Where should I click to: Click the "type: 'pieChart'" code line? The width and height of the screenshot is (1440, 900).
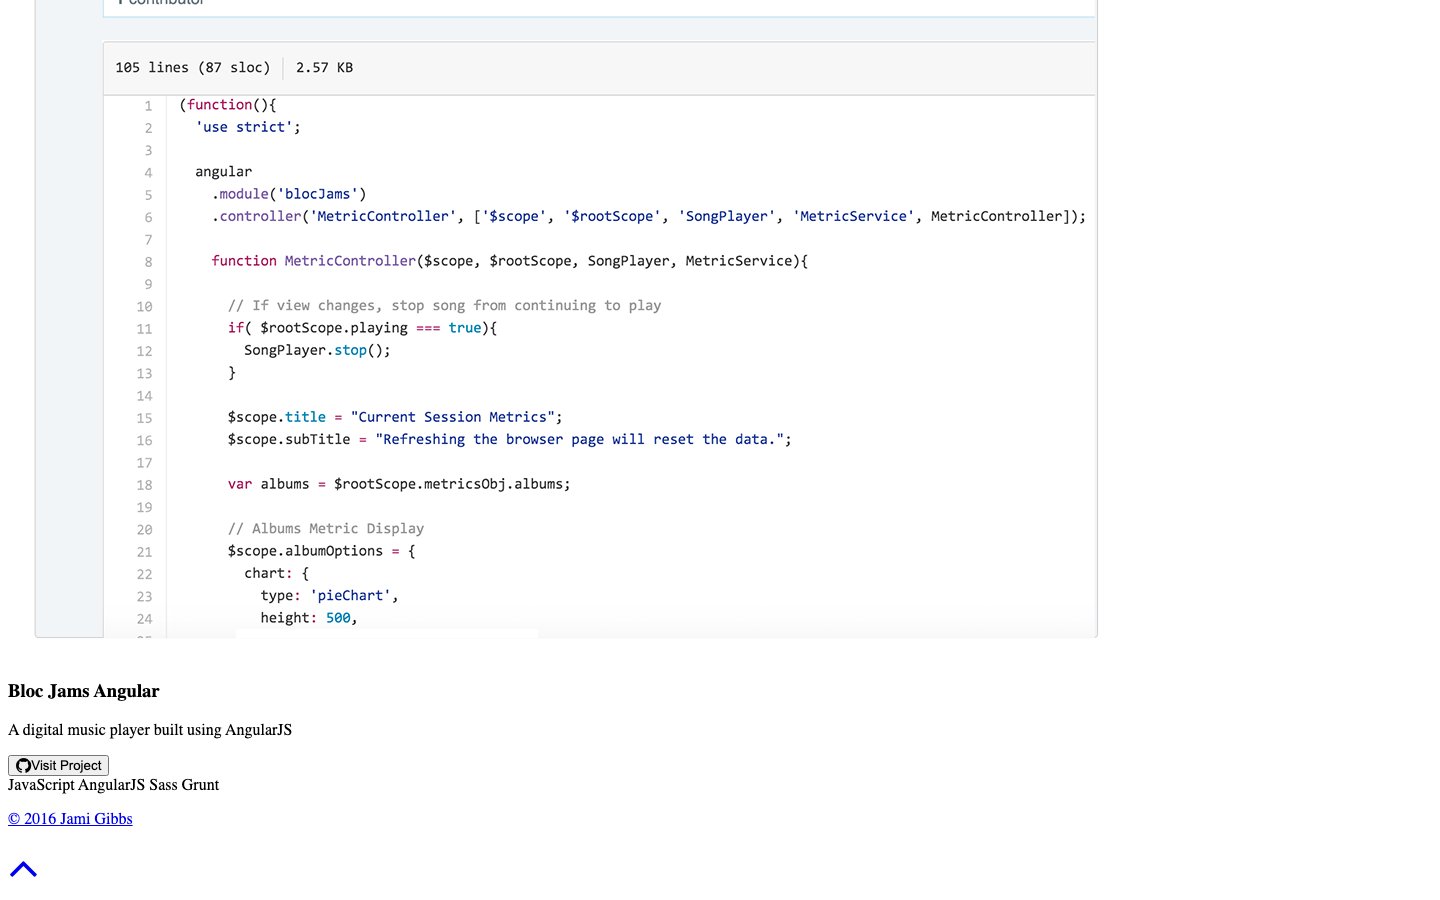330,595
